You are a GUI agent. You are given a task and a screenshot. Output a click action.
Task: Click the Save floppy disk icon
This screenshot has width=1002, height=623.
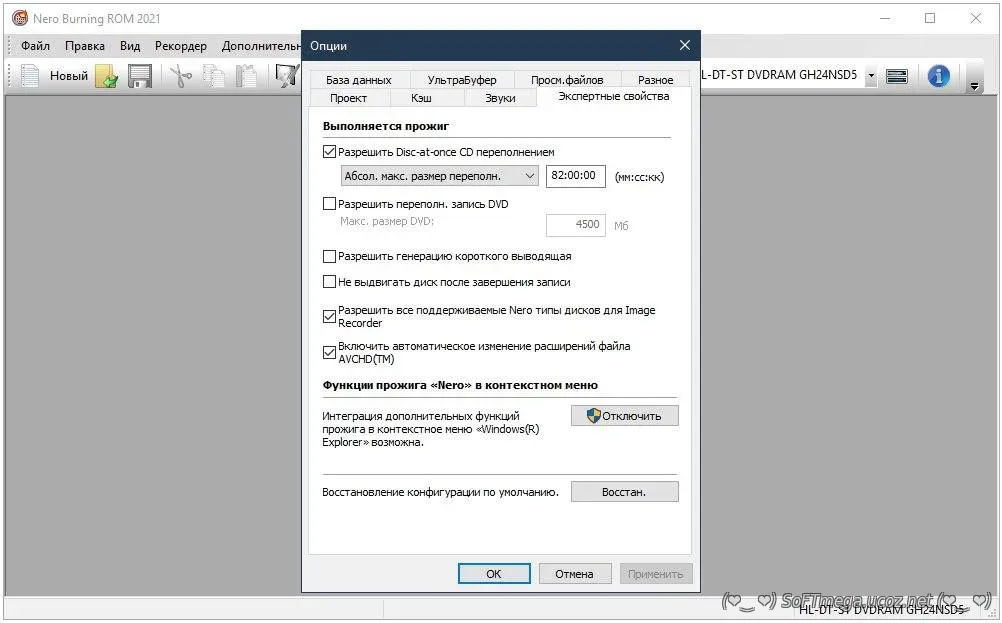click(139, 76)
